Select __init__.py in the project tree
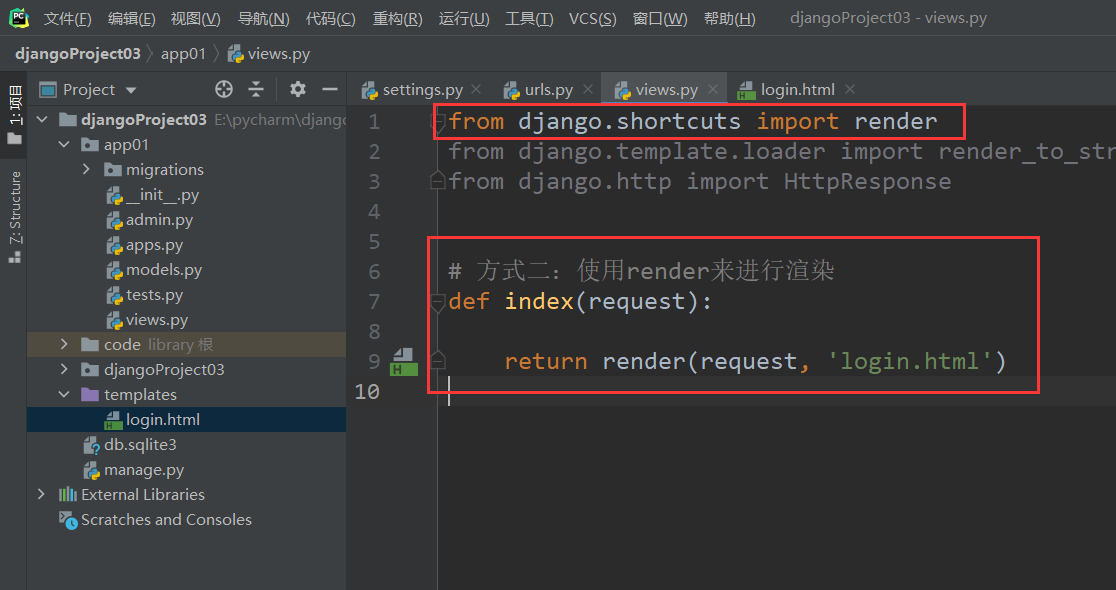The width and height of the screenshot is (1116, 590). click(x=162, y=194)
